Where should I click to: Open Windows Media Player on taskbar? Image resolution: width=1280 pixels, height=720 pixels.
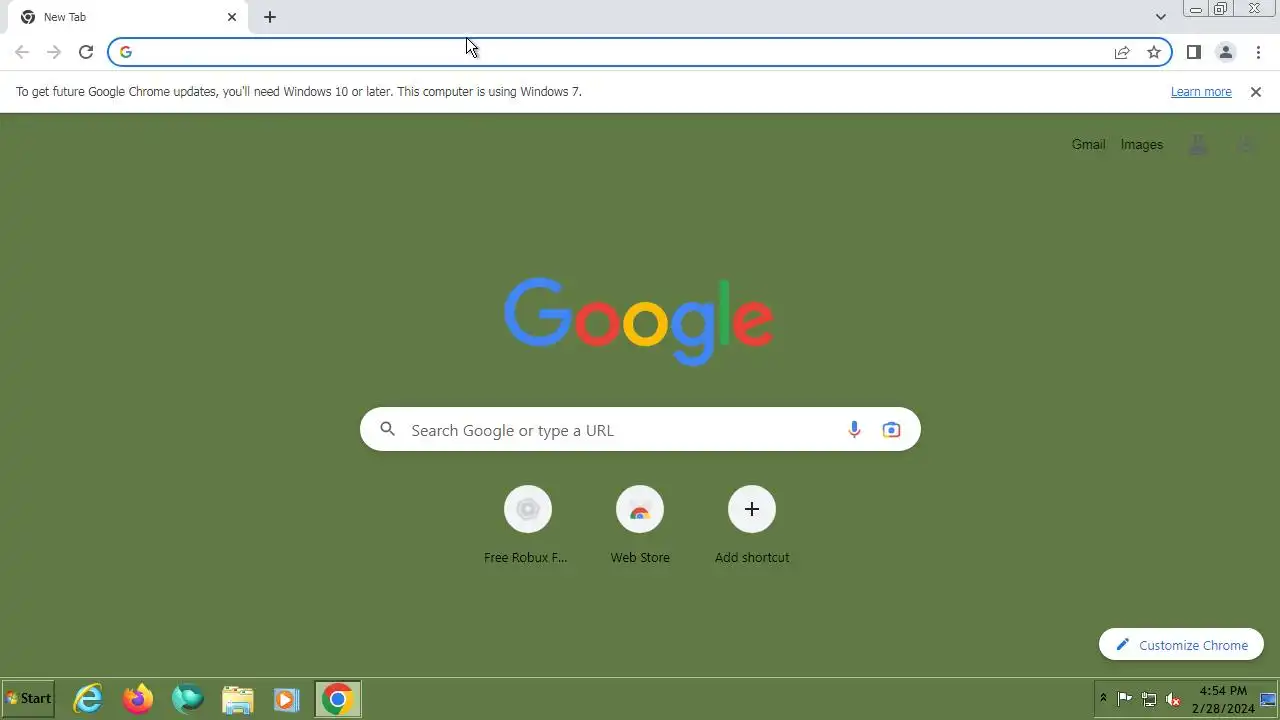coord(286,699)
